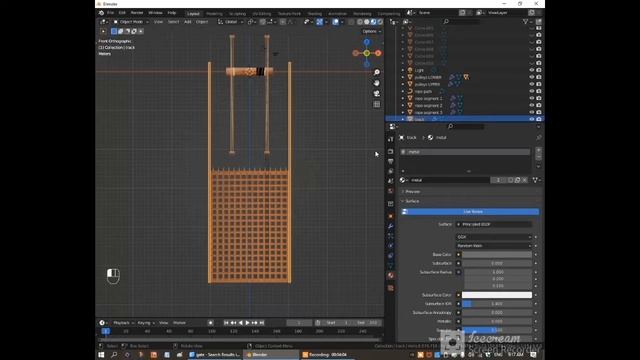Click the Subsurface IOR slider

pyautogui.click(x=497, y=304)
